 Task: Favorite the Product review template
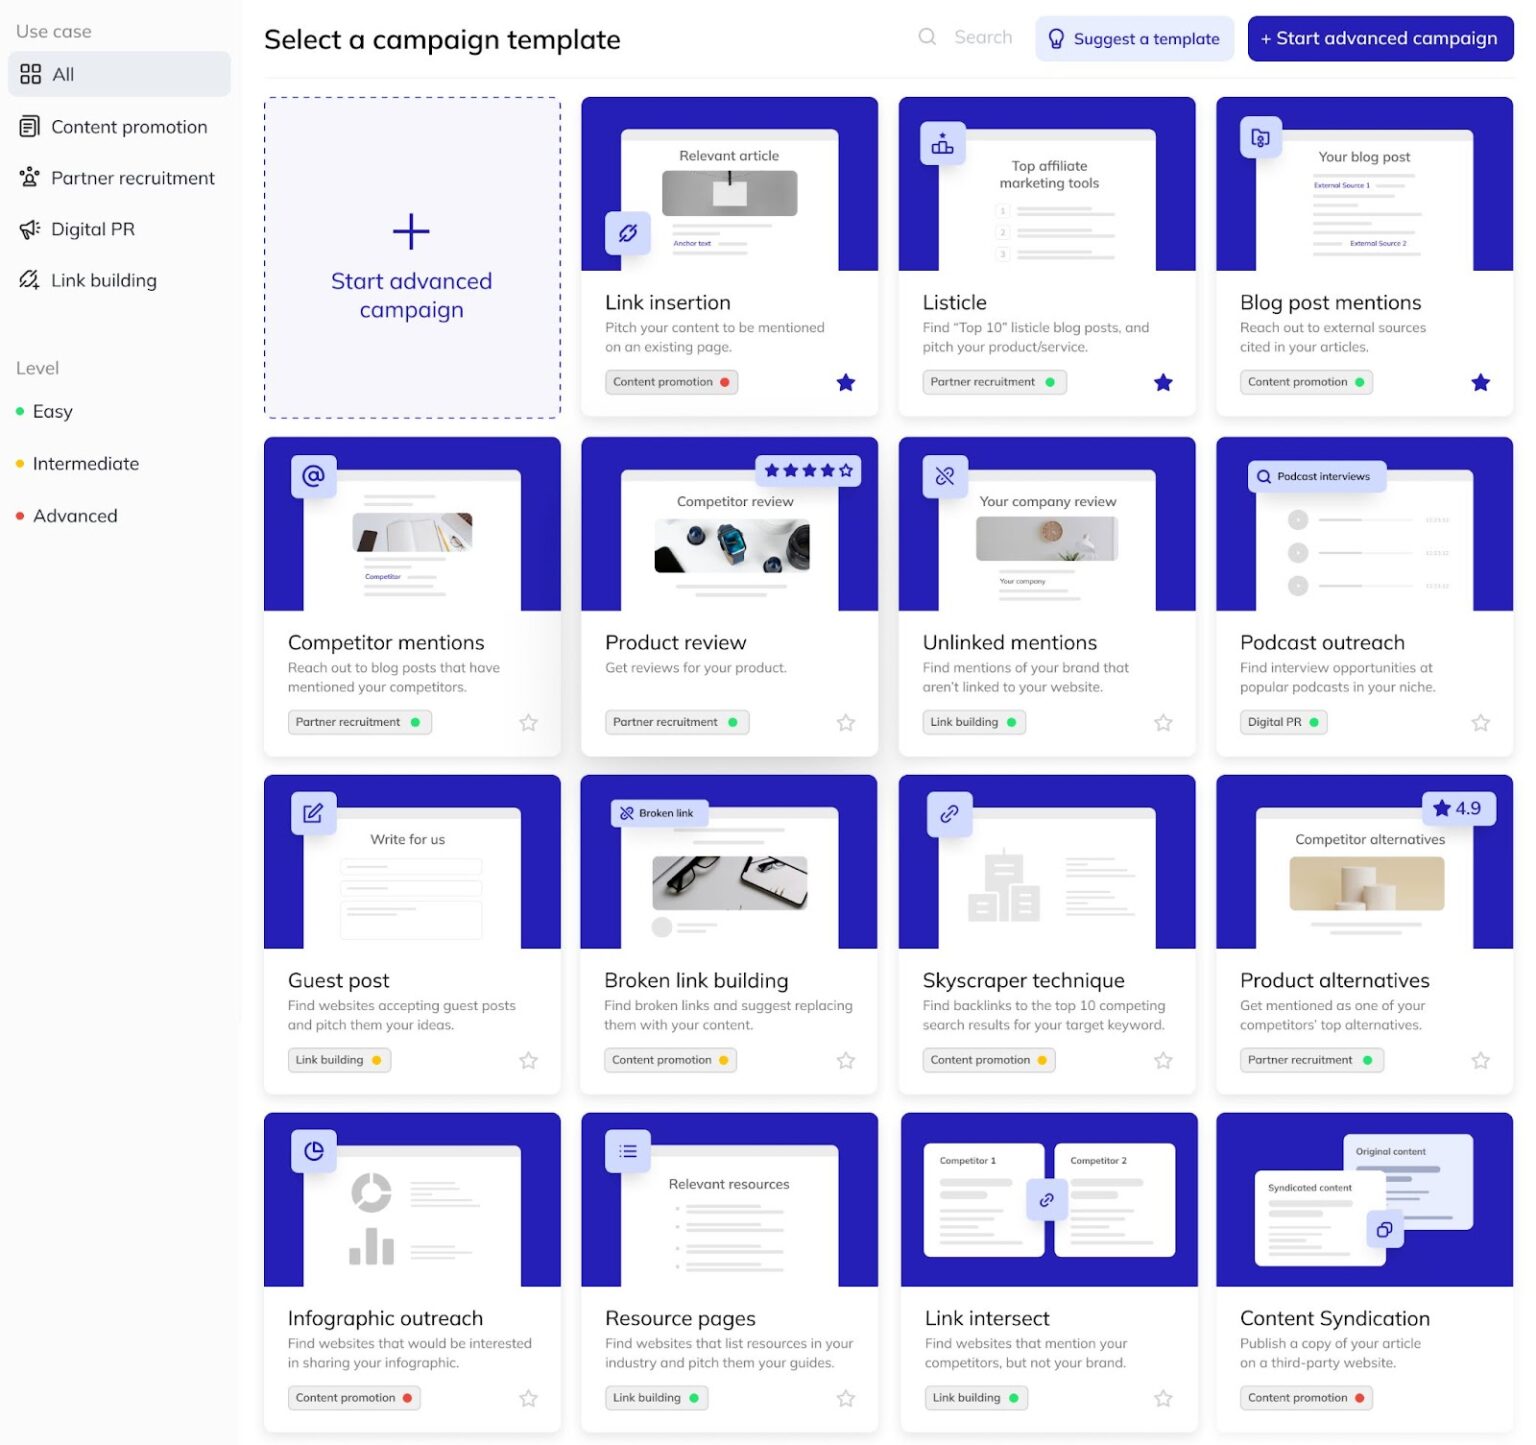(845, 721)
